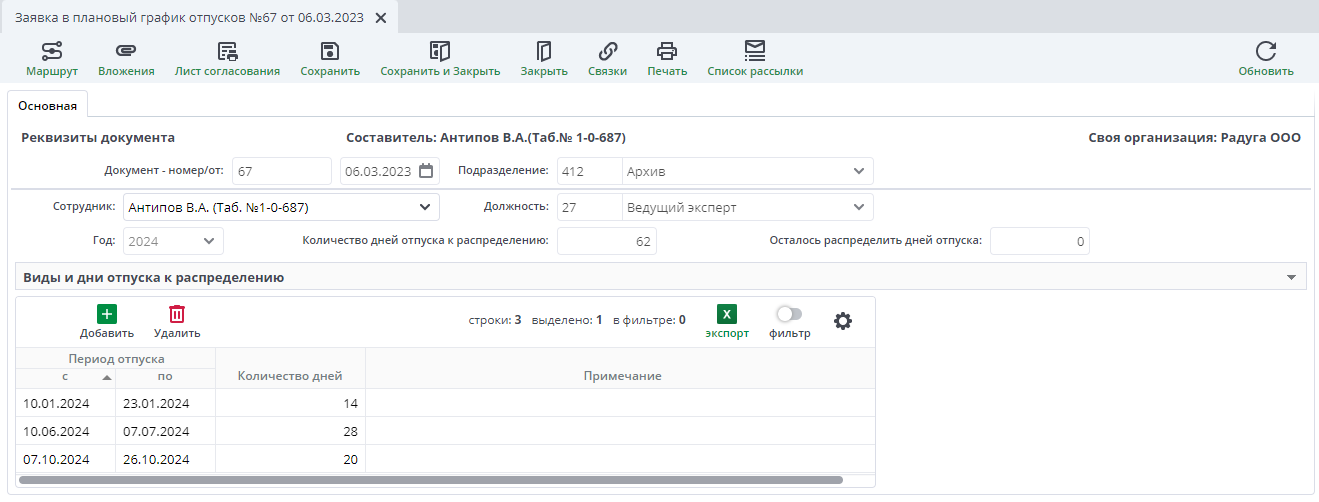Click Сохранить и Закрыть
This screenshot has width=1319, height=502.
point(440,59)
